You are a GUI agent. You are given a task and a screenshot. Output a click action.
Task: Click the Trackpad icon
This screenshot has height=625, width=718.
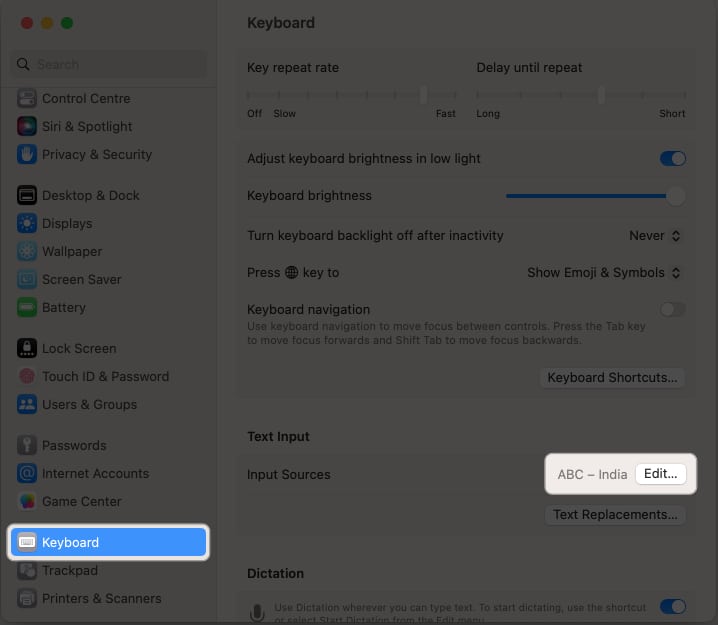27,571
